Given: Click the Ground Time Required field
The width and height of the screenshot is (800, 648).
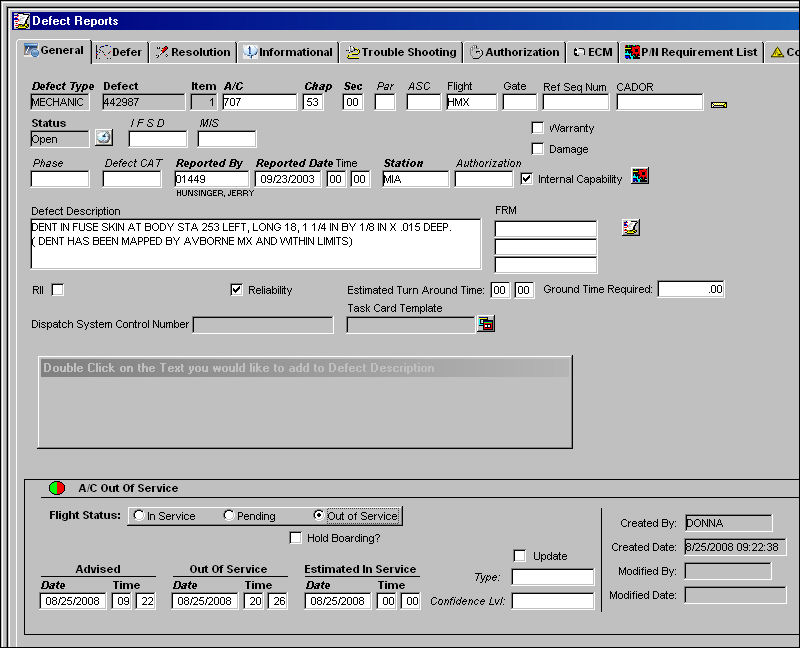Looking at the screenshot, I should [691, 289].
